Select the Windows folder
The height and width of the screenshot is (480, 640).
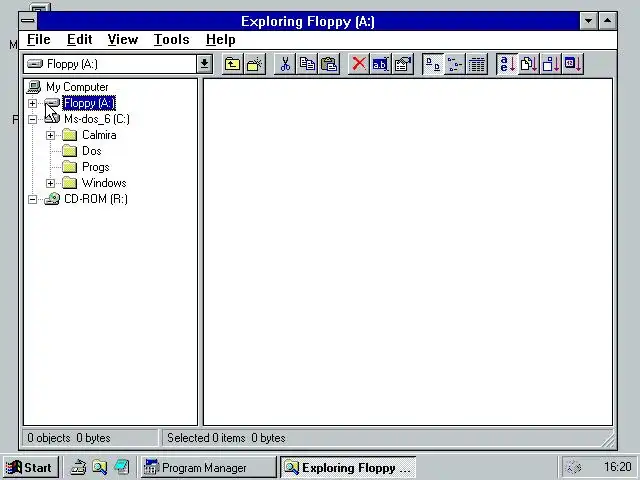(104, 183)
